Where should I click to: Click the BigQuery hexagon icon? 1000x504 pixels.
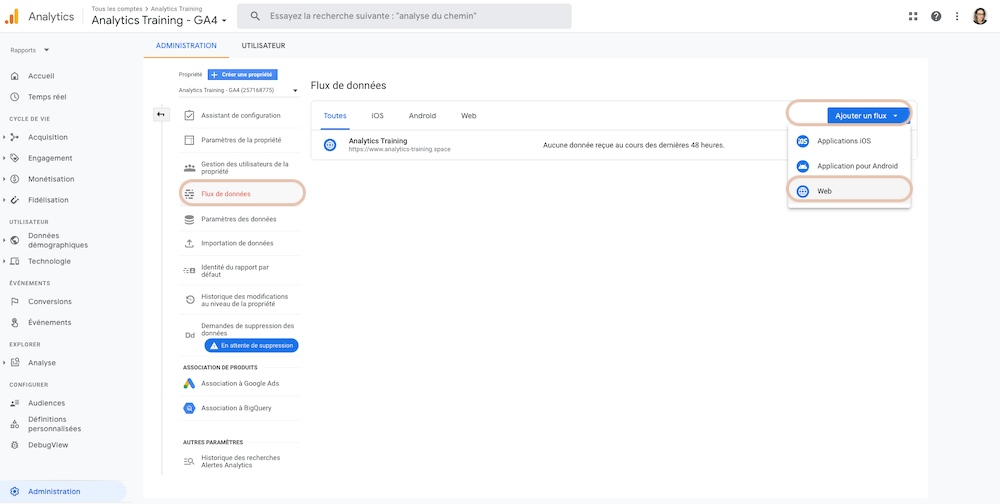189,408
